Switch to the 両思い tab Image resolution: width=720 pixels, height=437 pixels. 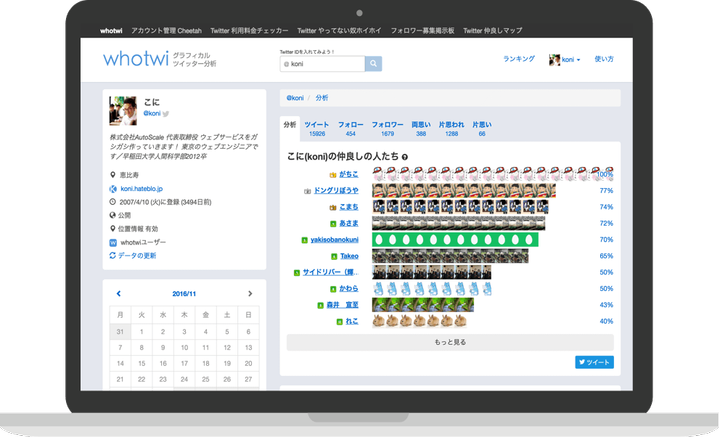(x=421, y=129)
